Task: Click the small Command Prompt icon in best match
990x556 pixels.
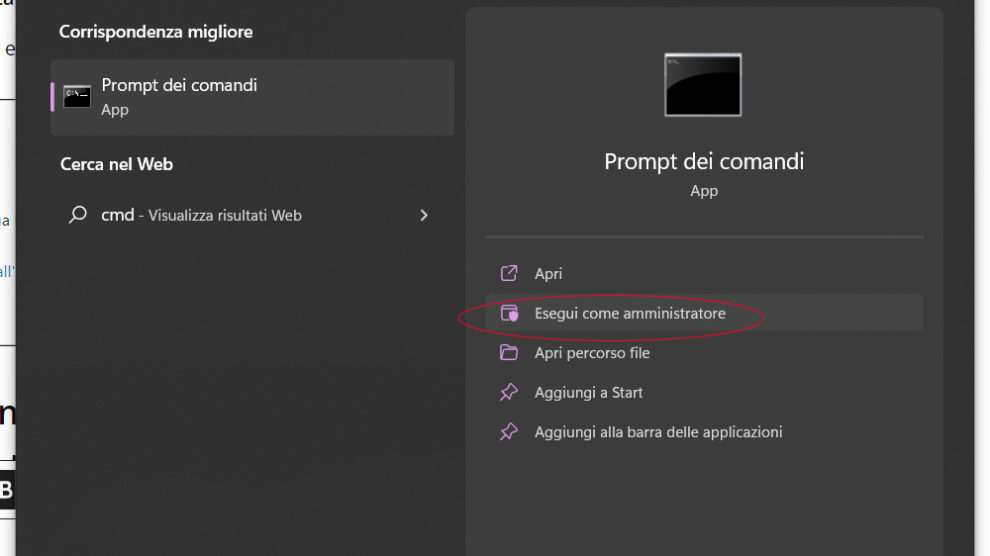Action: click(x=77, y=96)
